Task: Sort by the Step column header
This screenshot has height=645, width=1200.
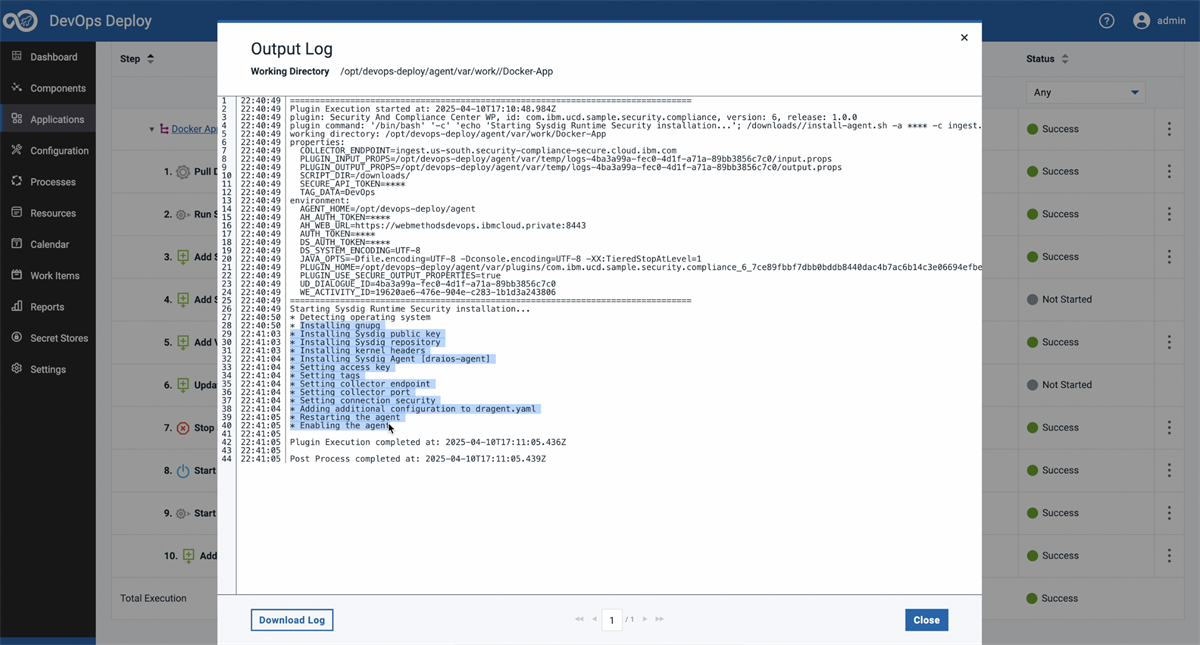Action: [137, 59]
